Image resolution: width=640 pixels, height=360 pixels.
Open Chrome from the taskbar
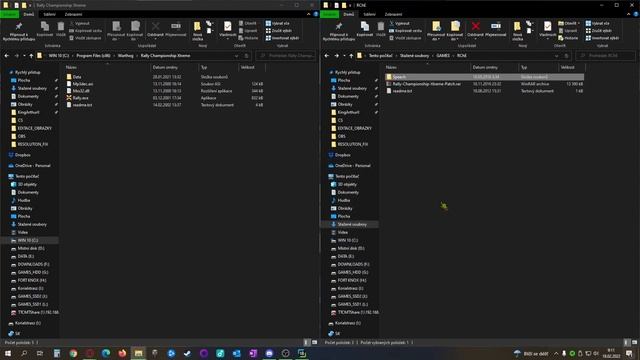[x=73, y=353]
